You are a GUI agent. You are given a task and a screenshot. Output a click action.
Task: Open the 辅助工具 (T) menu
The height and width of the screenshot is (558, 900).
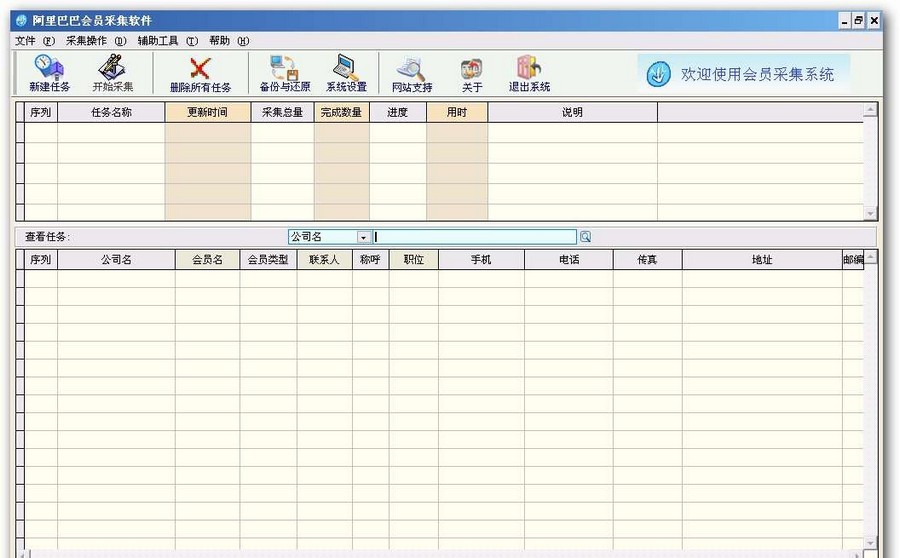[168, 41]
